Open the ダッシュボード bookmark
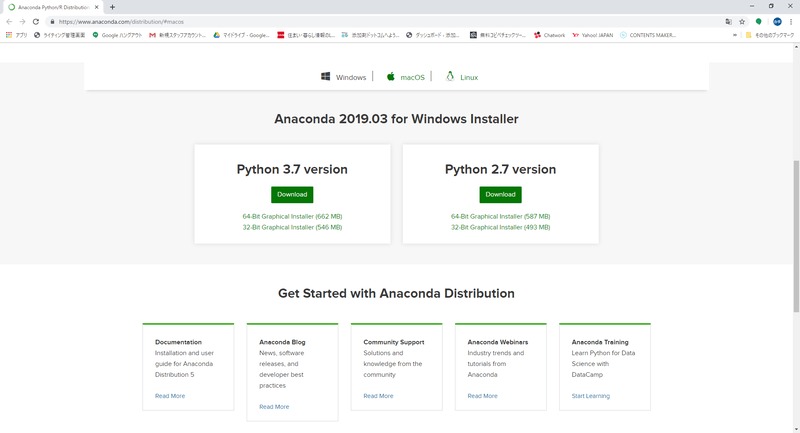 click(x=433, y=35)
